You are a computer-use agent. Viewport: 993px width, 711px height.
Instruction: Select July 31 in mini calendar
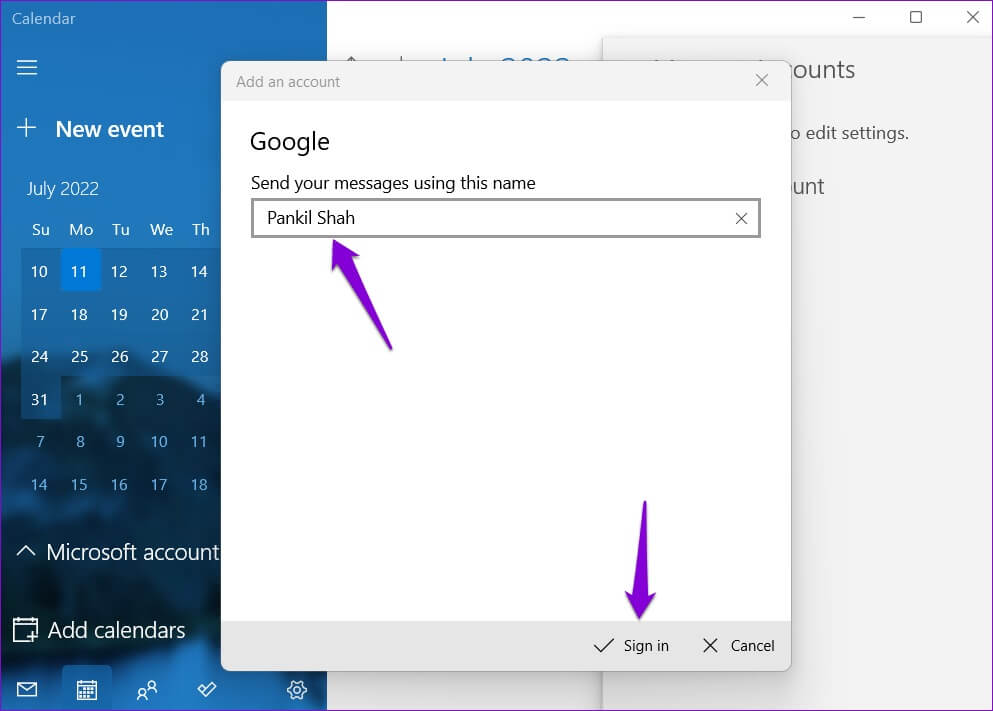click(39, 400)
